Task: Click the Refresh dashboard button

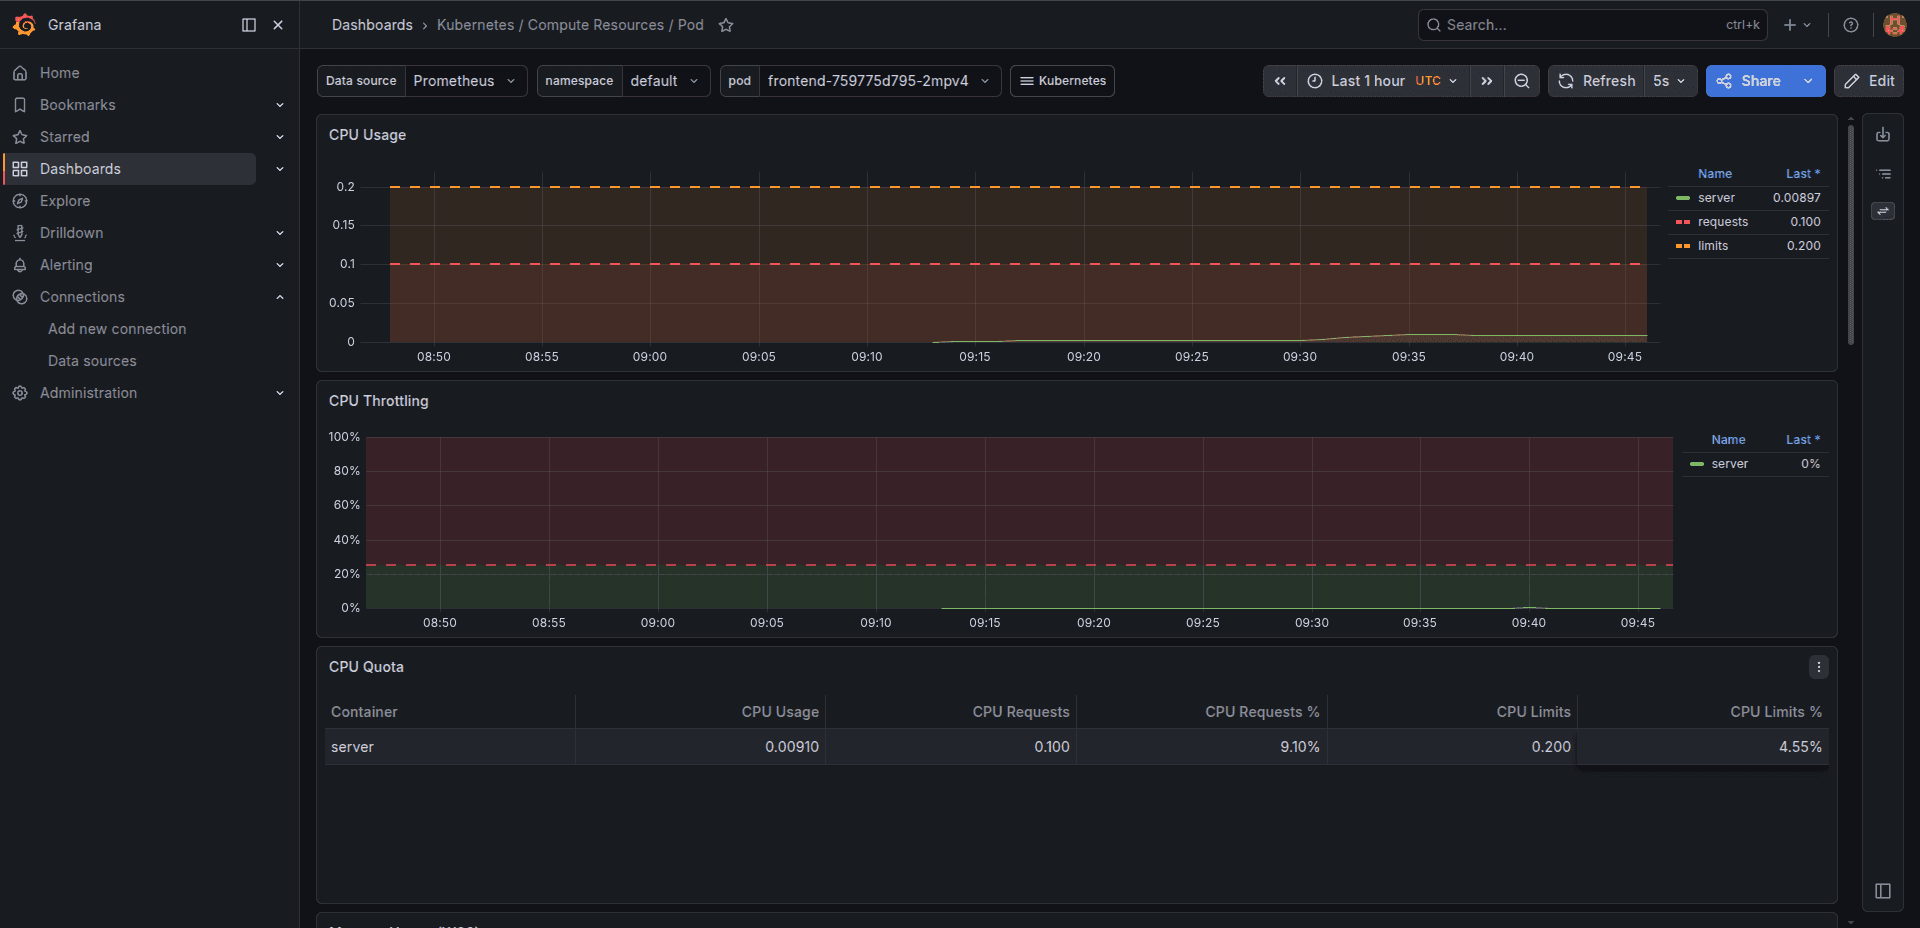Action: click(x=1597, y=81)
